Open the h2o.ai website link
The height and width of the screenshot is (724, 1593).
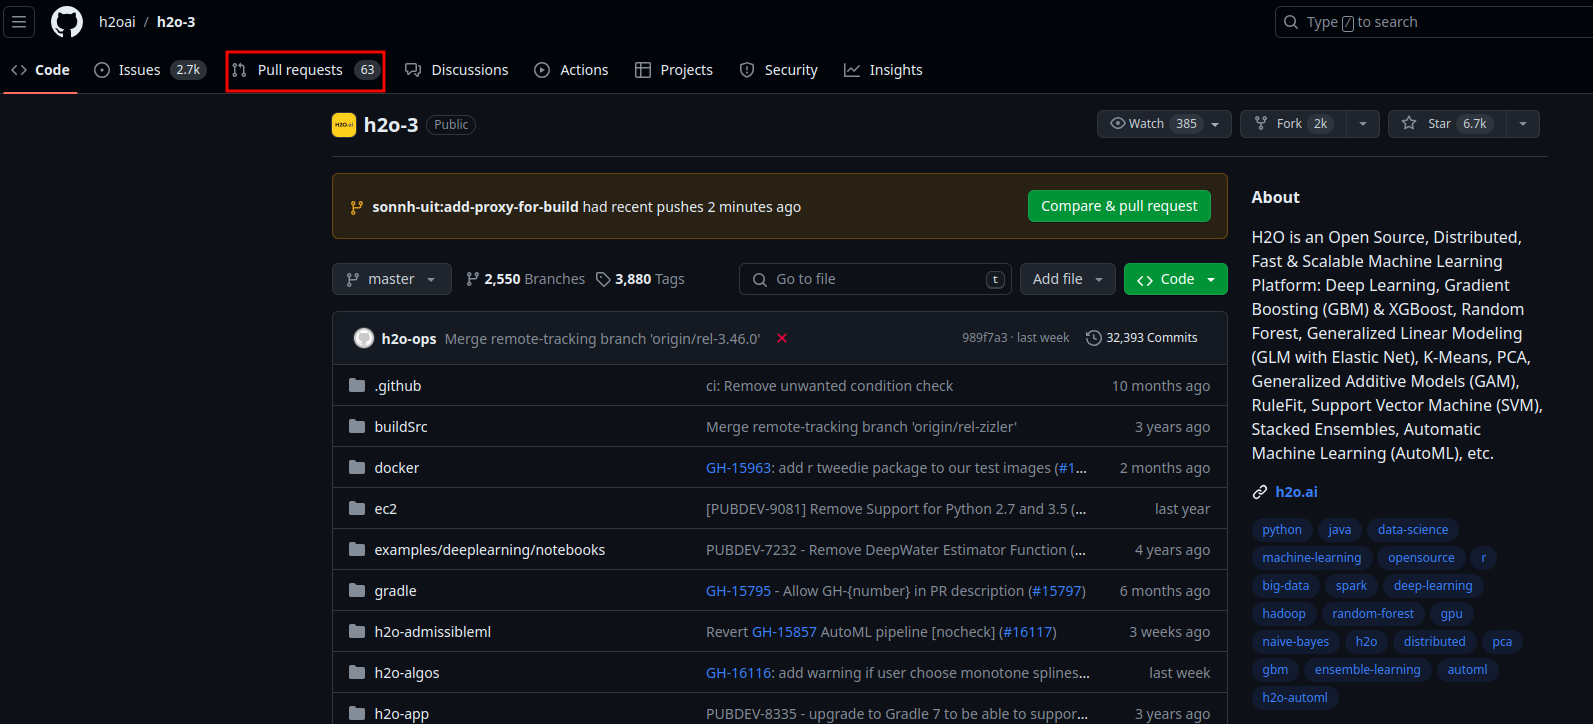1296,492
